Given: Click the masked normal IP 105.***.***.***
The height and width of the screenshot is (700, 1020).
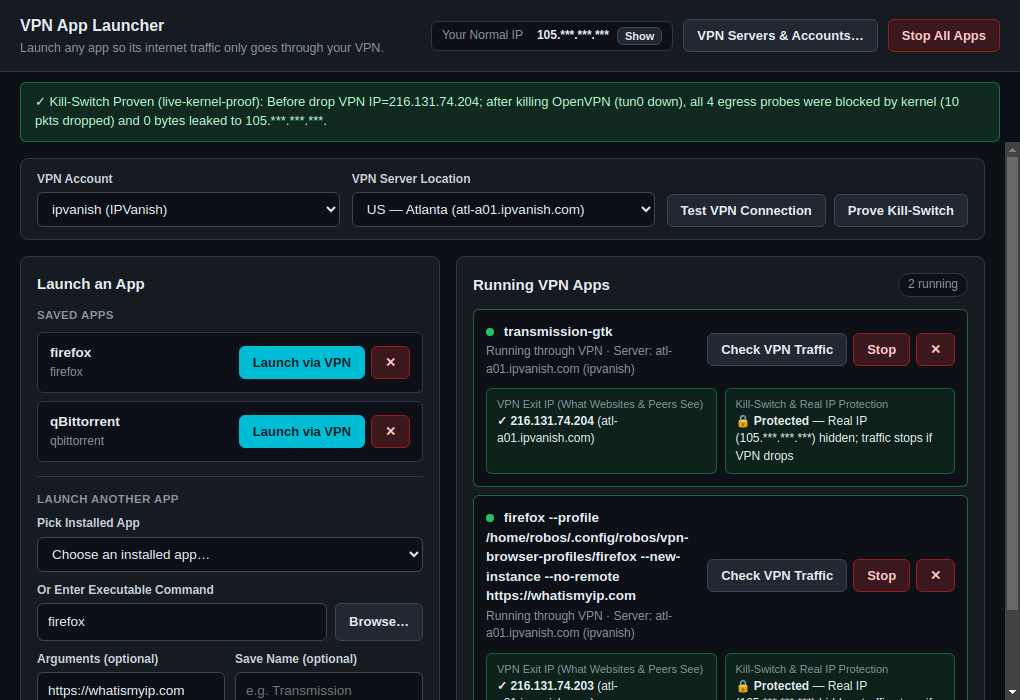Looking at the screenshot, I should click(572, 35).
